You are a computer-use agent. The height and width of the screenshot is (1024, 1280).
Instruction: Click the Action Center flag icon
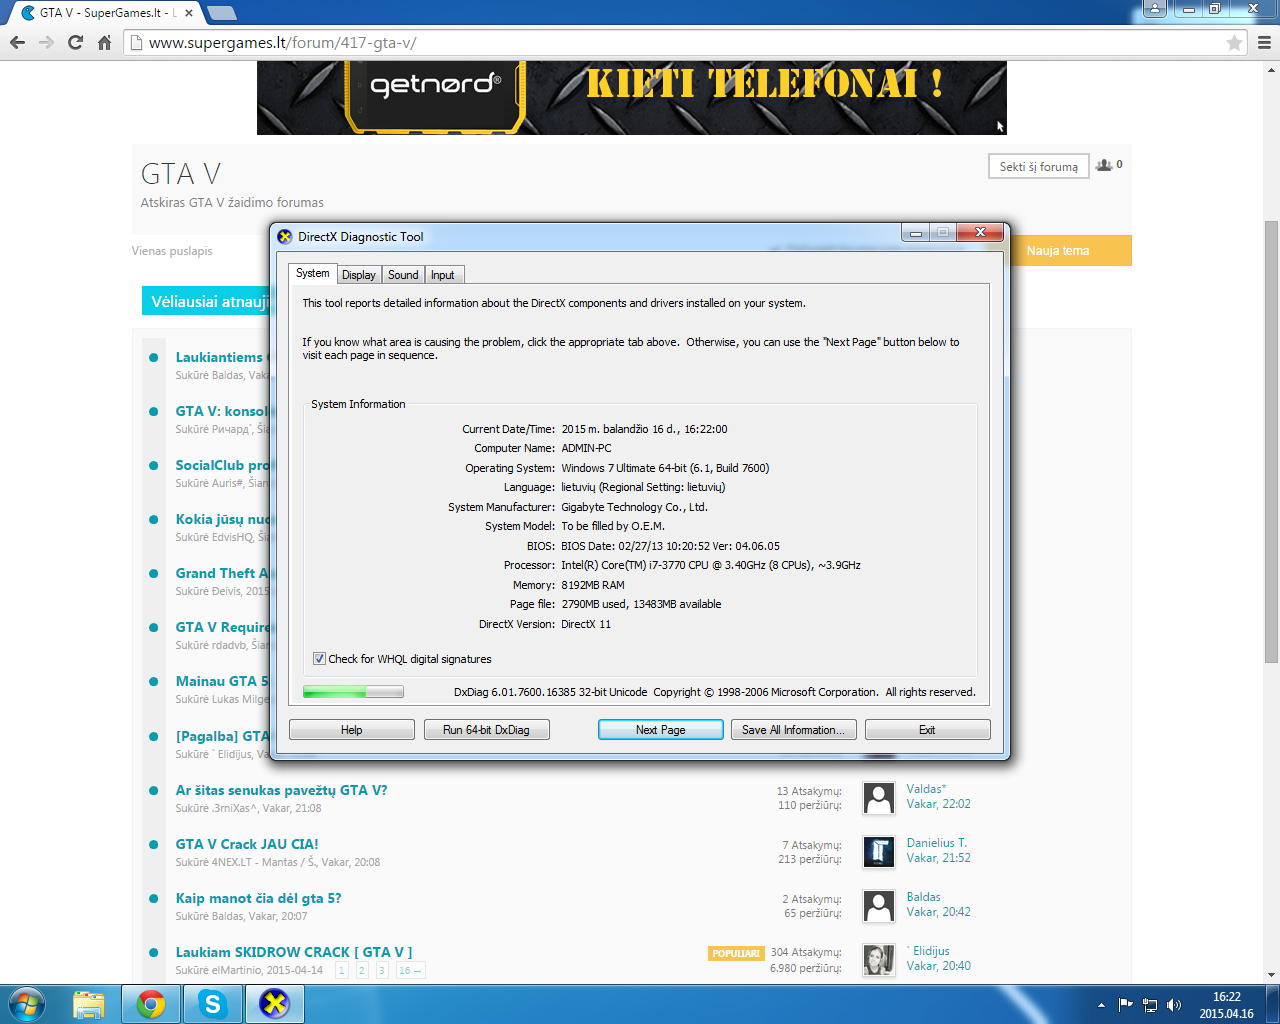tap(1126, 1005)
